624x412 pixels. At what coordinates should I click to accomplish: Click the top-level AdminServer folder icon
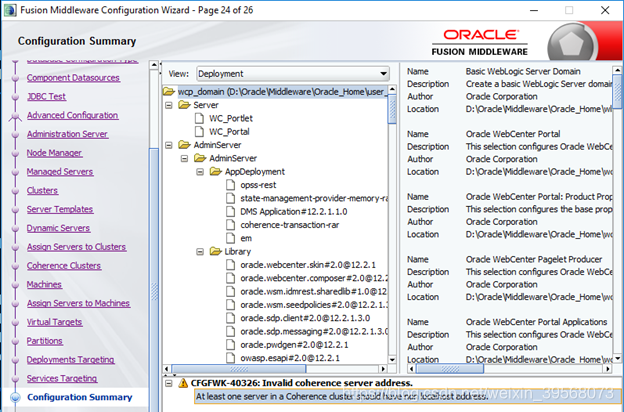(184, 145)
